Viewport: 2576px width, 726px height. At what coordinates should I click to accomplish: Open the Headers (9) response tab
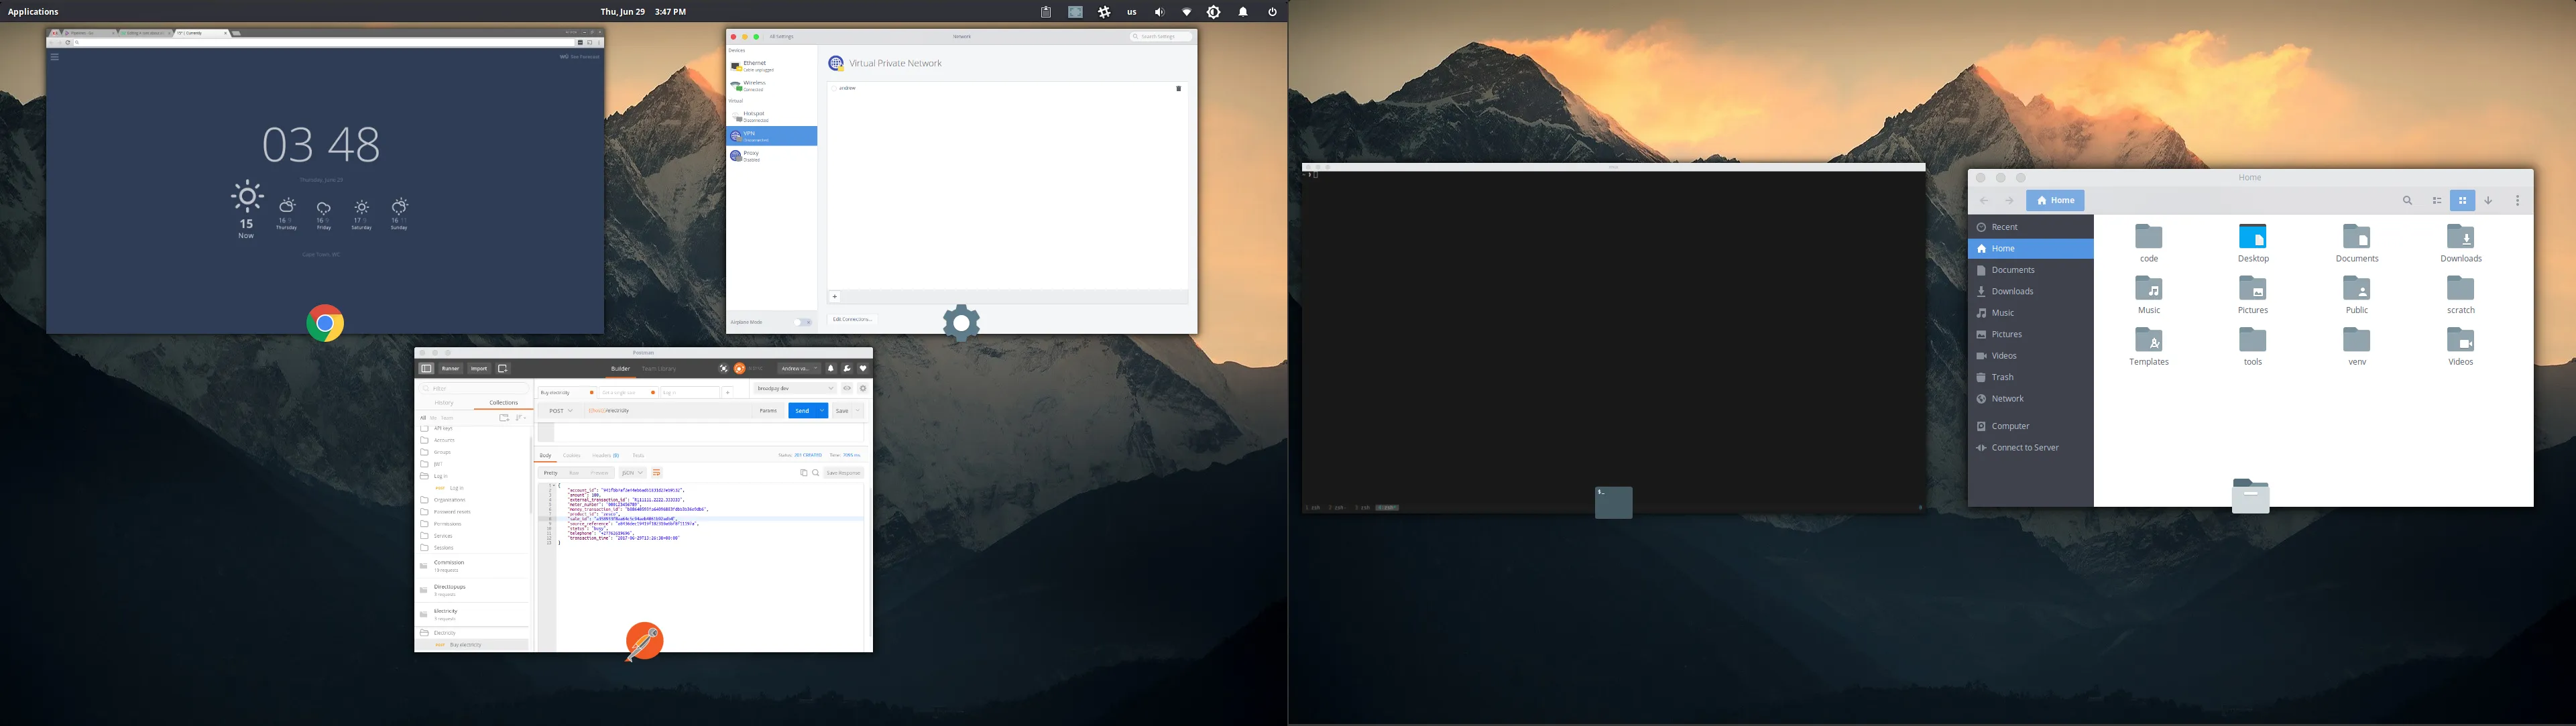[605, 455]
